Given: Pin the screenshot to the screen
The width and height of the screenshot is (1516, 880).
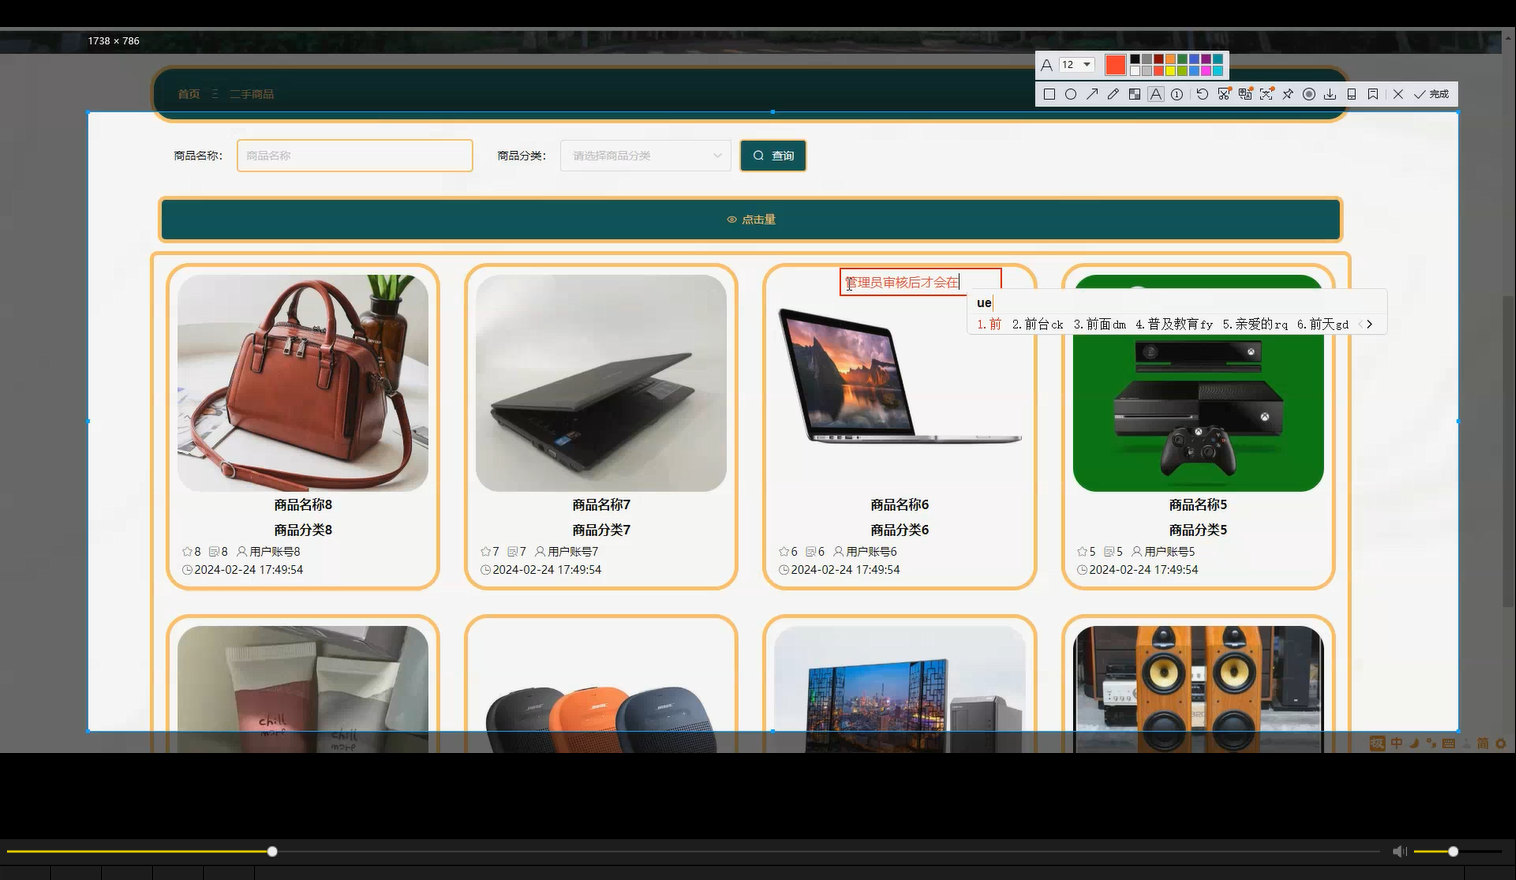Looking at the screenshot, I should coord(1288,94).
